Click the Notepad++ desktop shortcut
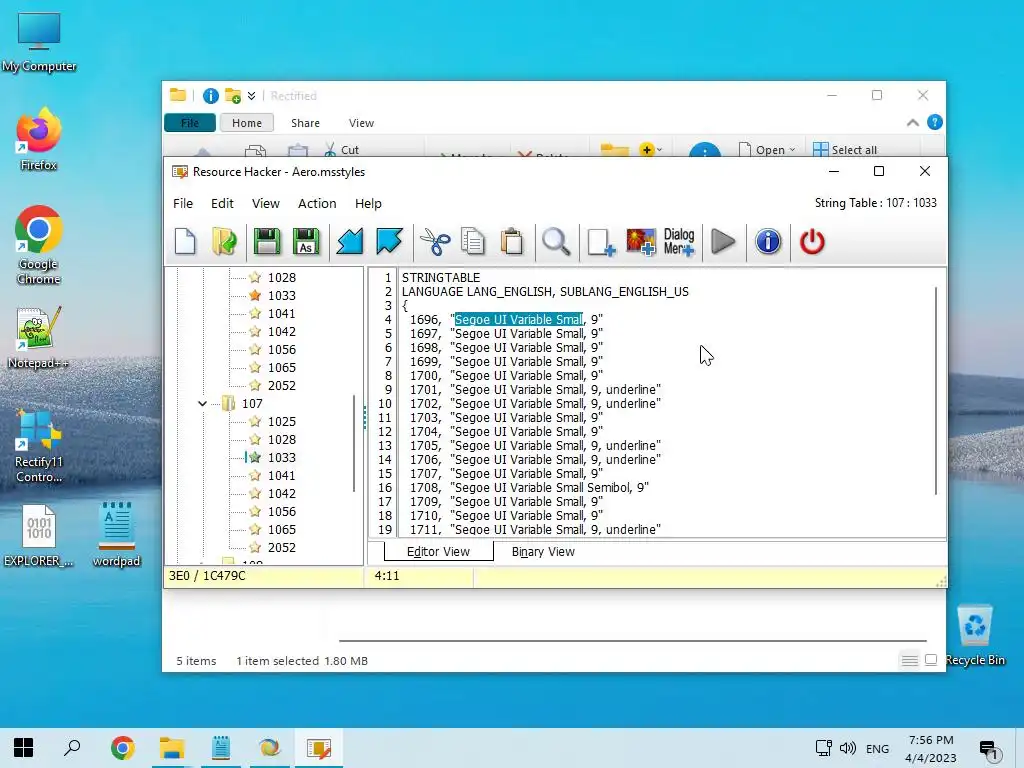This screenshot has width=1024, height=768. coord(39,338)
